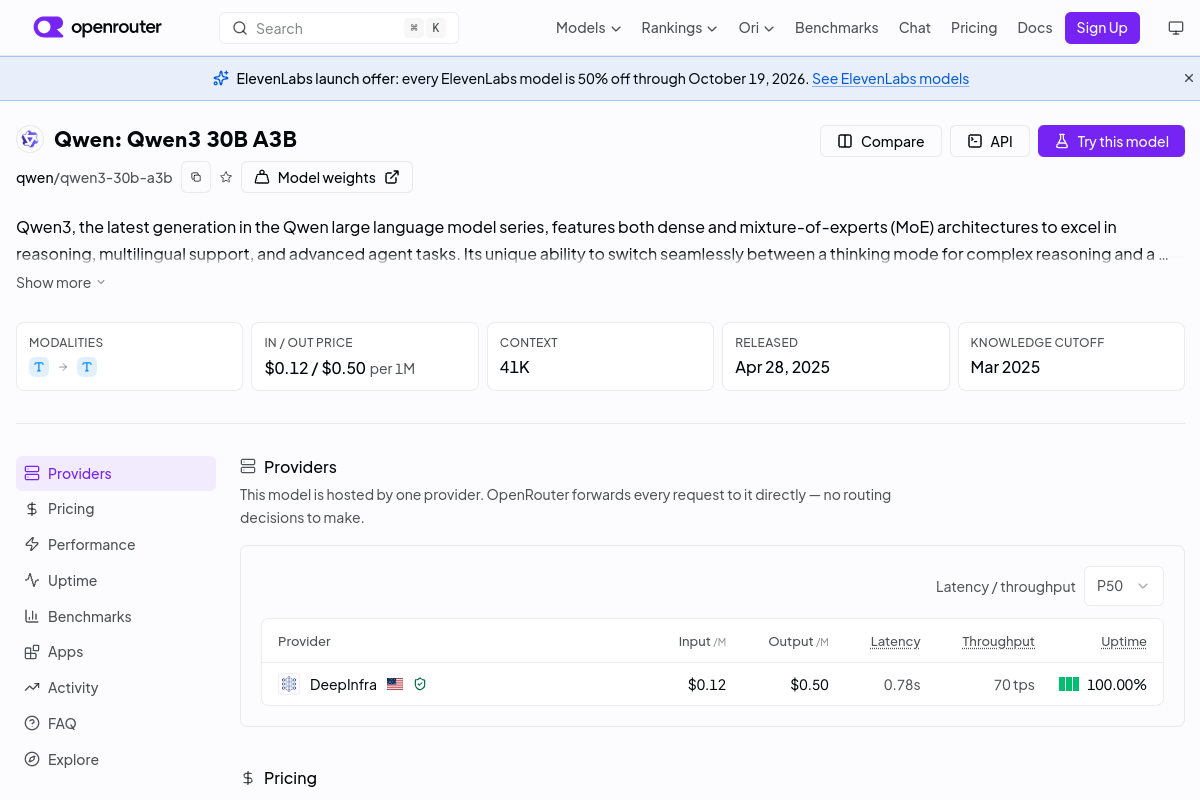Select Apps in the sidebar

[116, 652]
